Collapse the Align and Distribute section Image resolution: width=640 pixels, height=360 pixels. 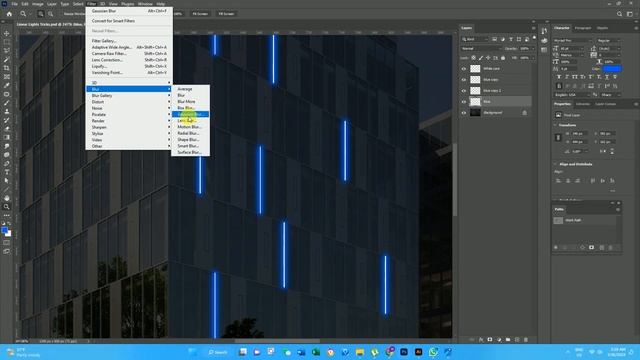555,164
